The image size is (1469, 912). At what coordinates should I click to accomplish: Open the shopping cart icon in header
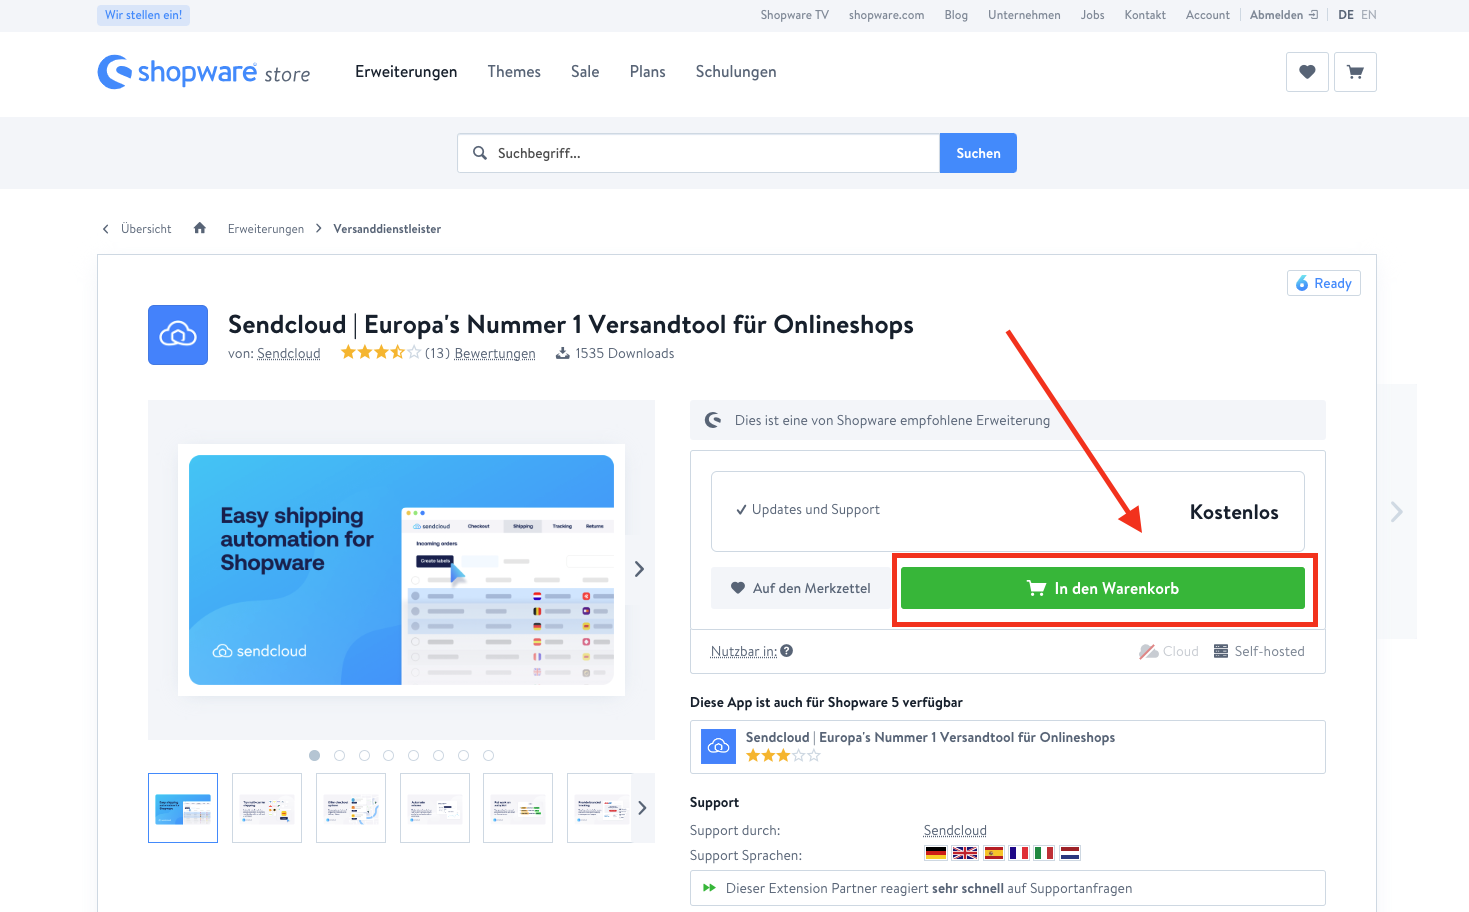point(1355,72)
